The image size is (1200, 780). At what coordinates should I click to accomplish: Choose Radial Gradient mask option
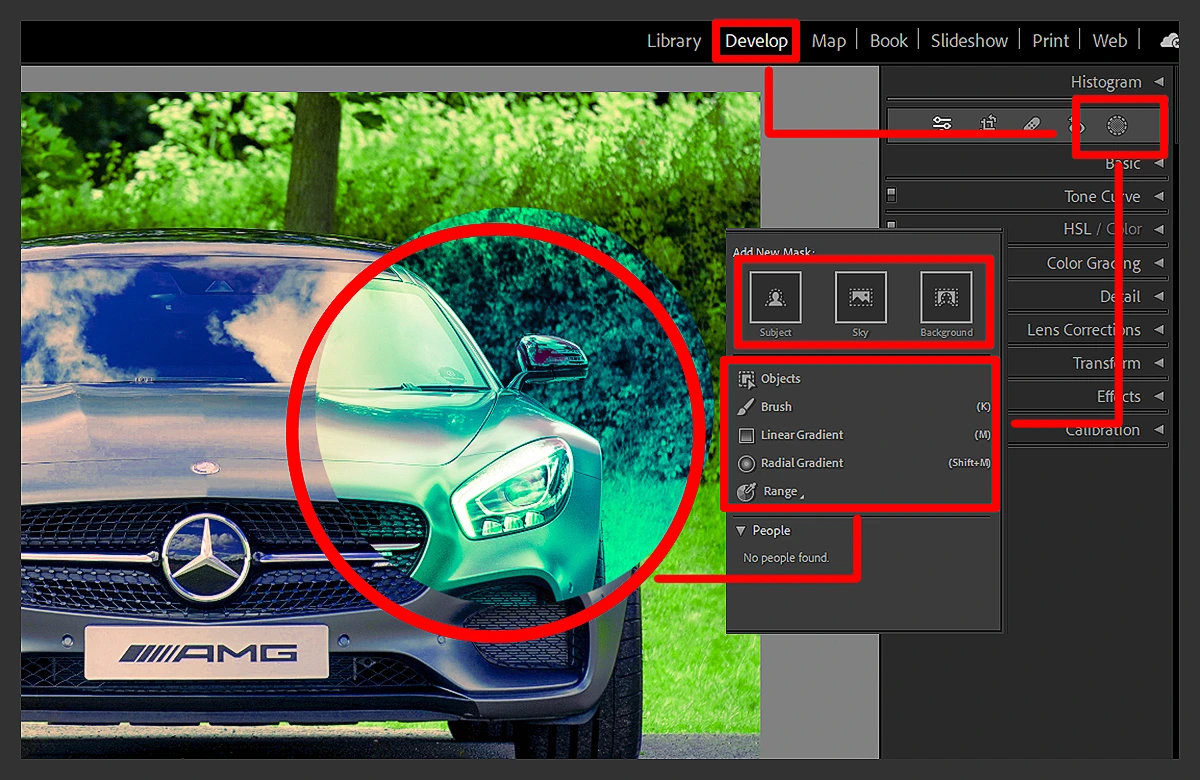[864, 463]
